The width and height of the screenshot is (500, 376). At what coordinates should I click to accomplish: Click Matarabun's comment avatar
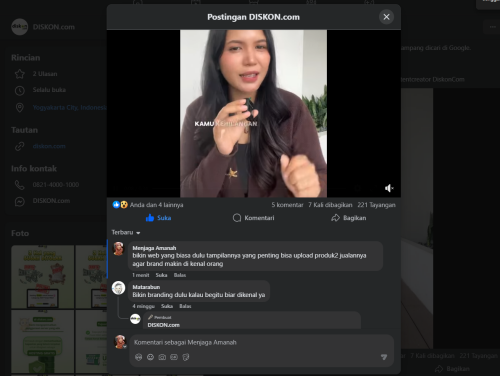click(x=118, y=288)
